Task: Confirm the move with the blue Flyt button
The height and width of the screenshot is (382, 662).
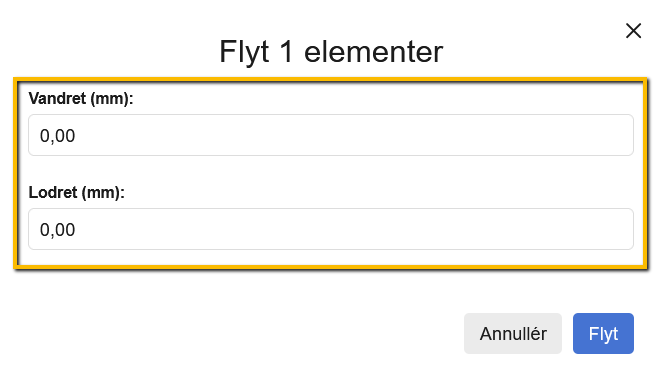Action: [603, 333]
